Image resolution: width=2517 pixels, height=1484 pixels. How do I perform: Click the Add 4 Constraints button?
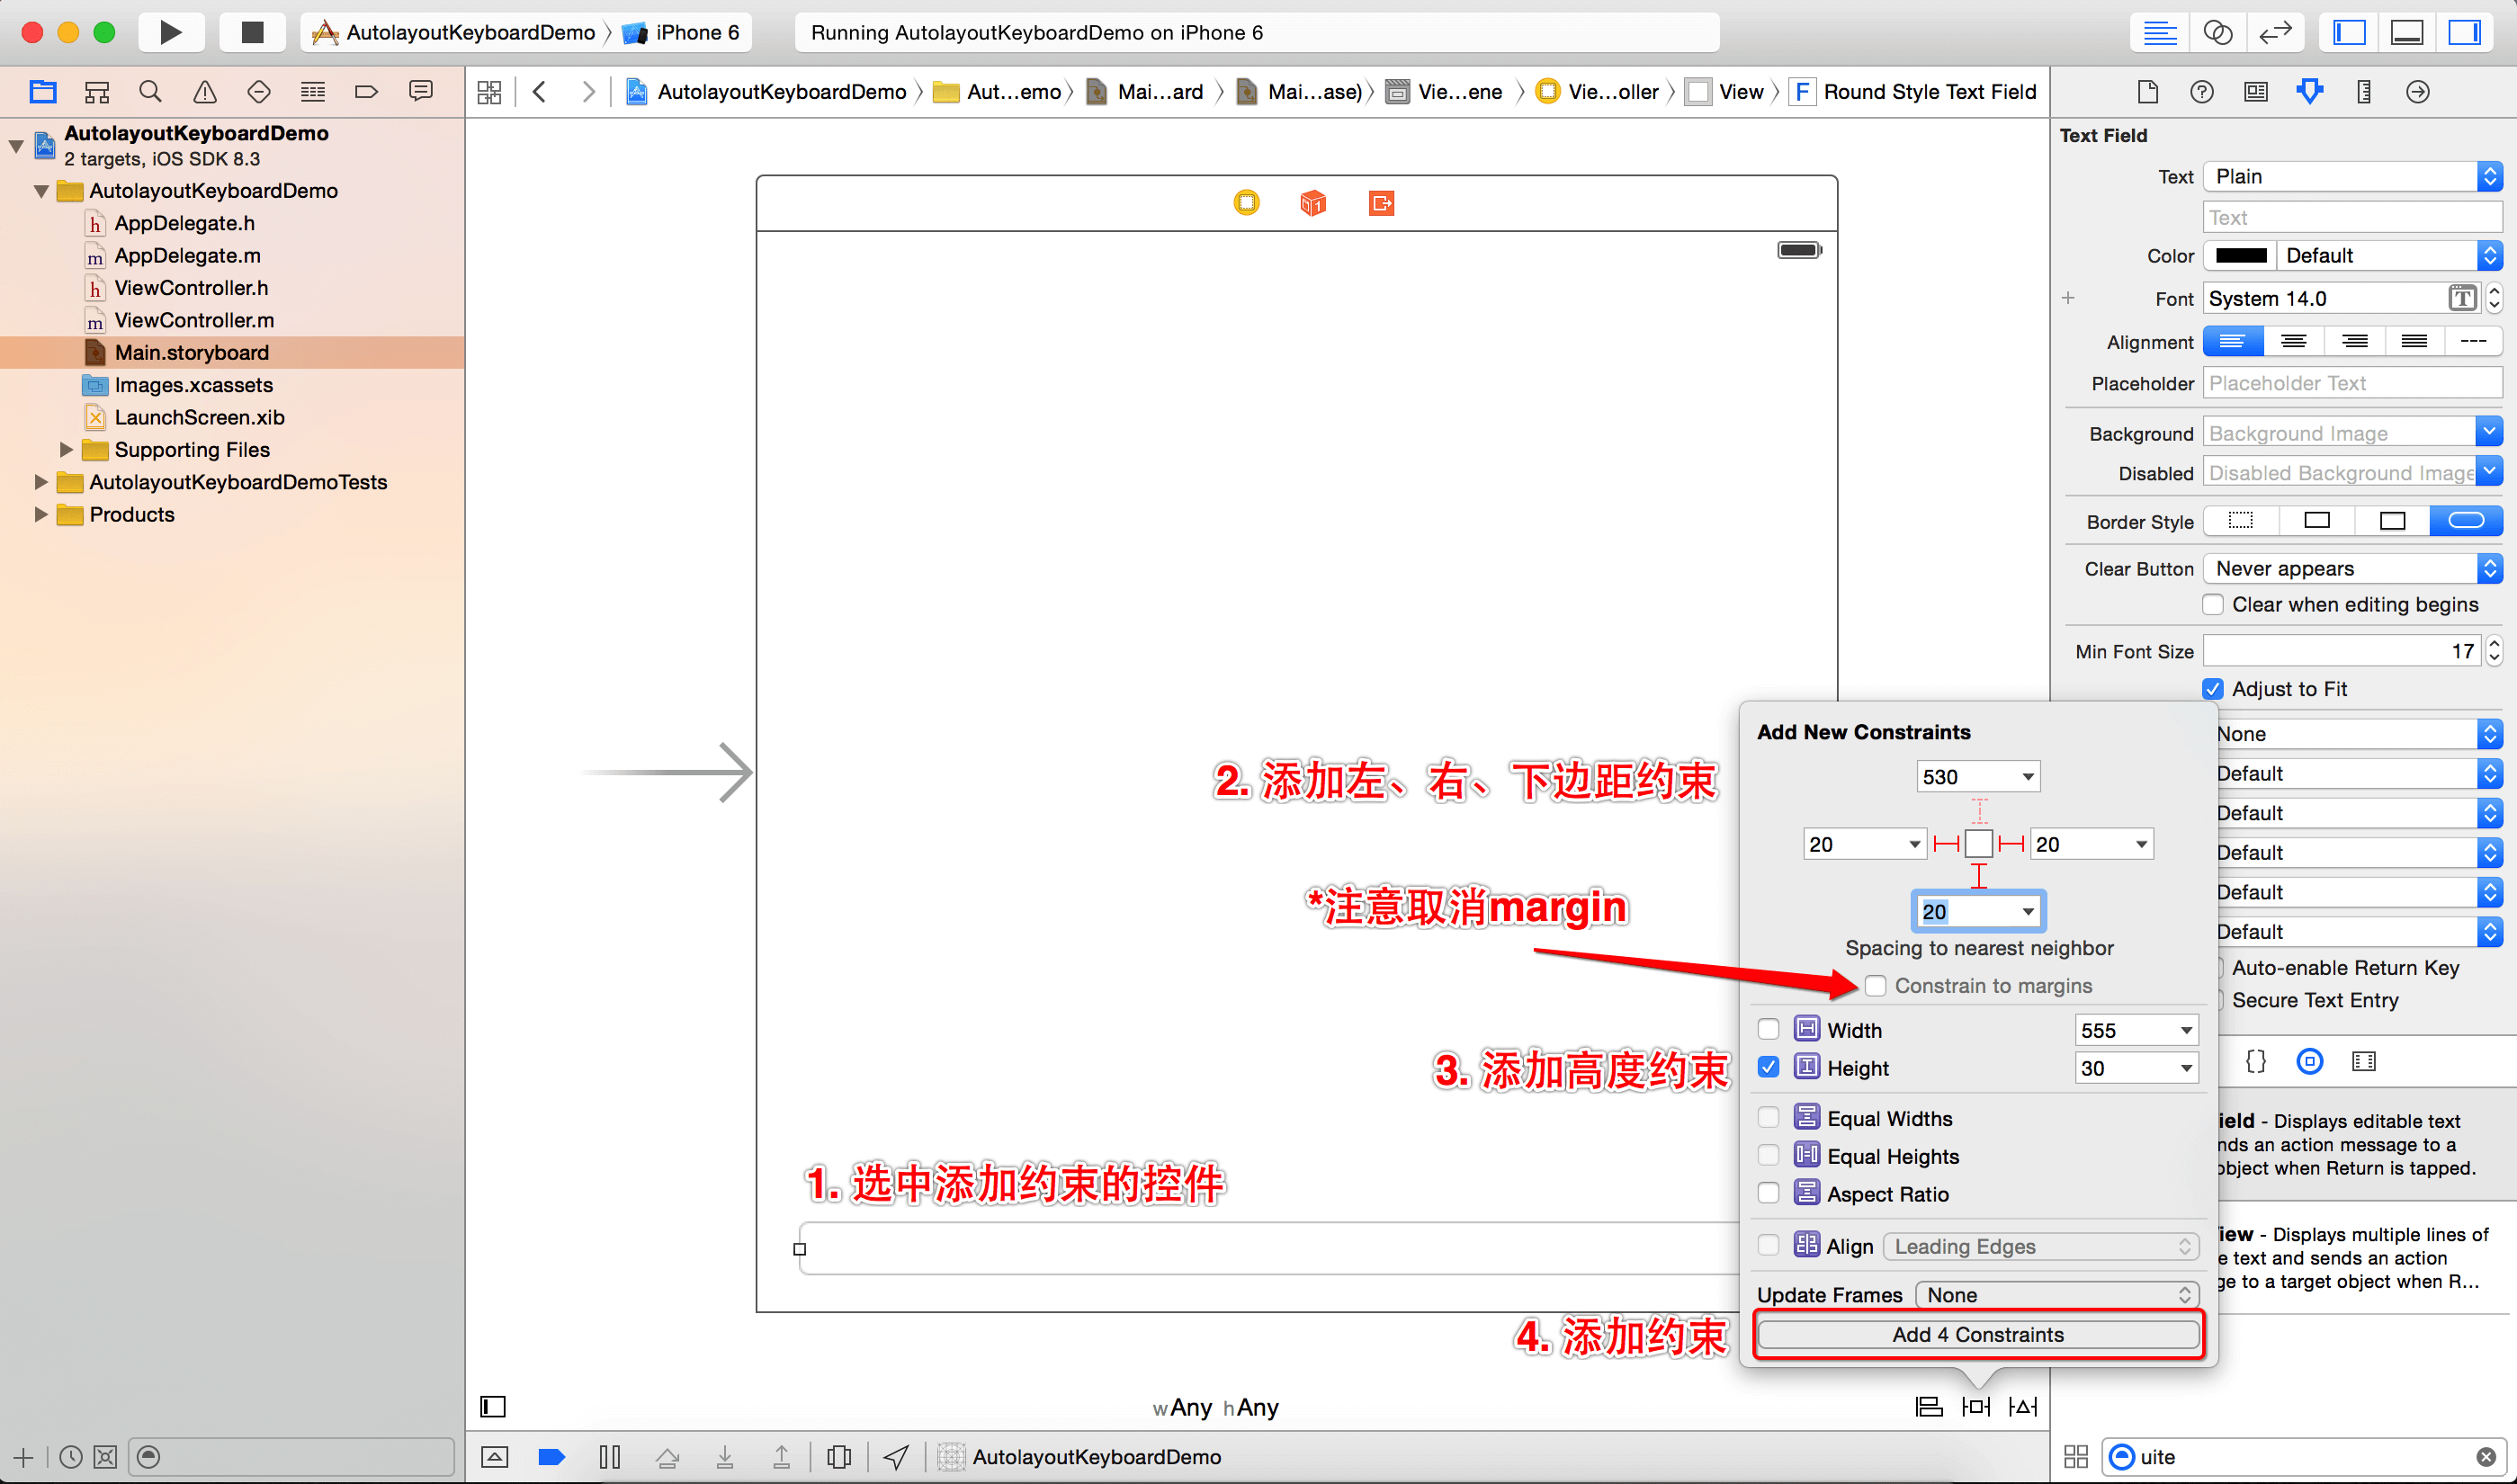click(1977, 1334)
